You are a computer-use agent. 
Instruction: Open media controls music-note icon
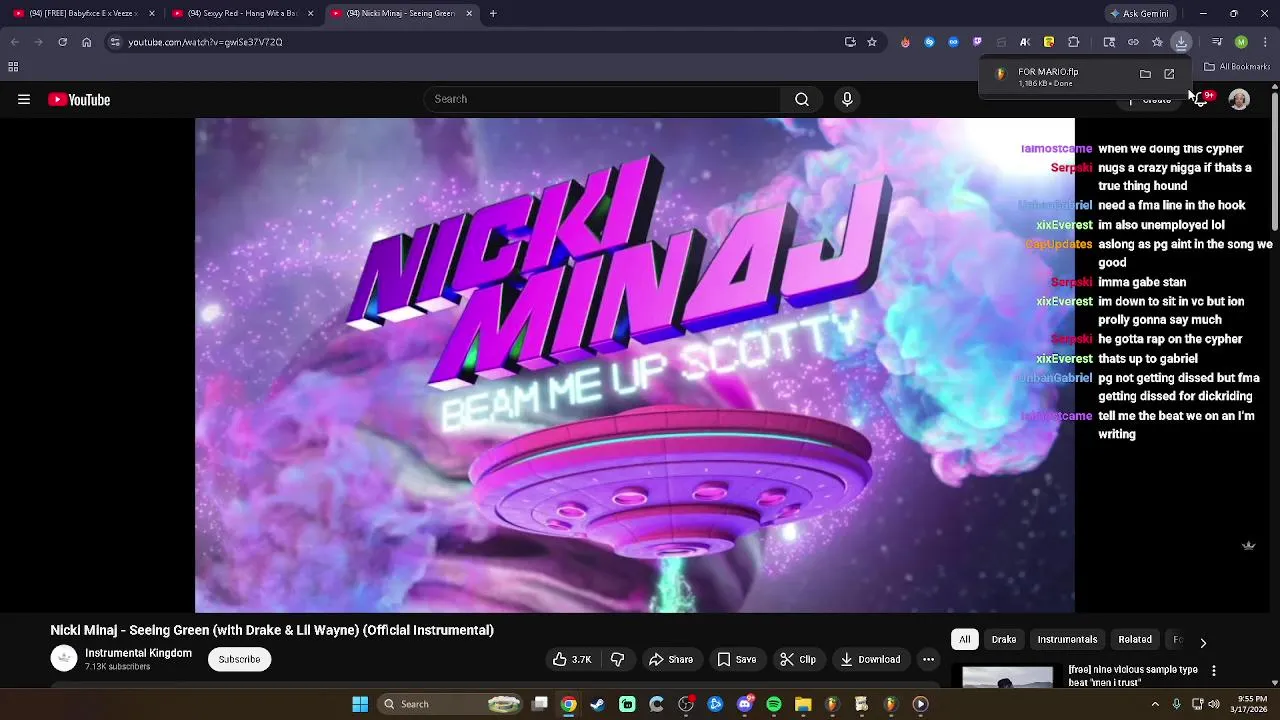(x=1217, y=42)
